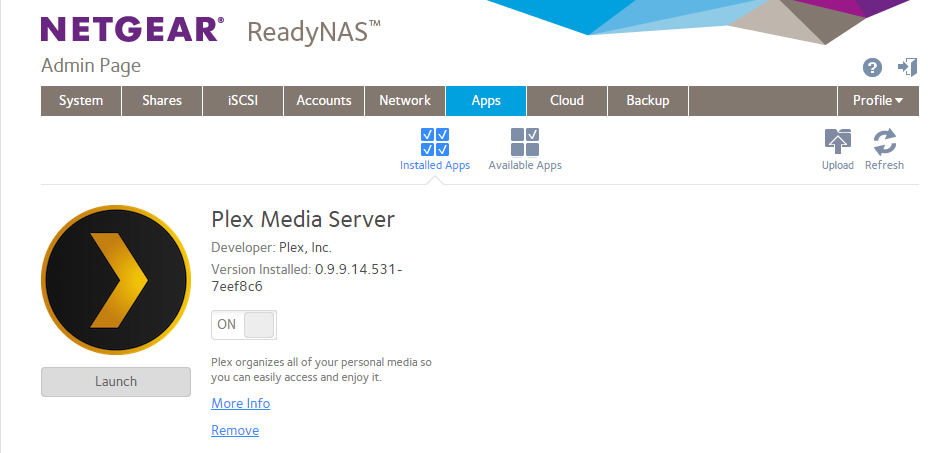This screenshot has width=946, height=453.
Task: Click the Plex Media Server title
Action: tap(303, 219)
